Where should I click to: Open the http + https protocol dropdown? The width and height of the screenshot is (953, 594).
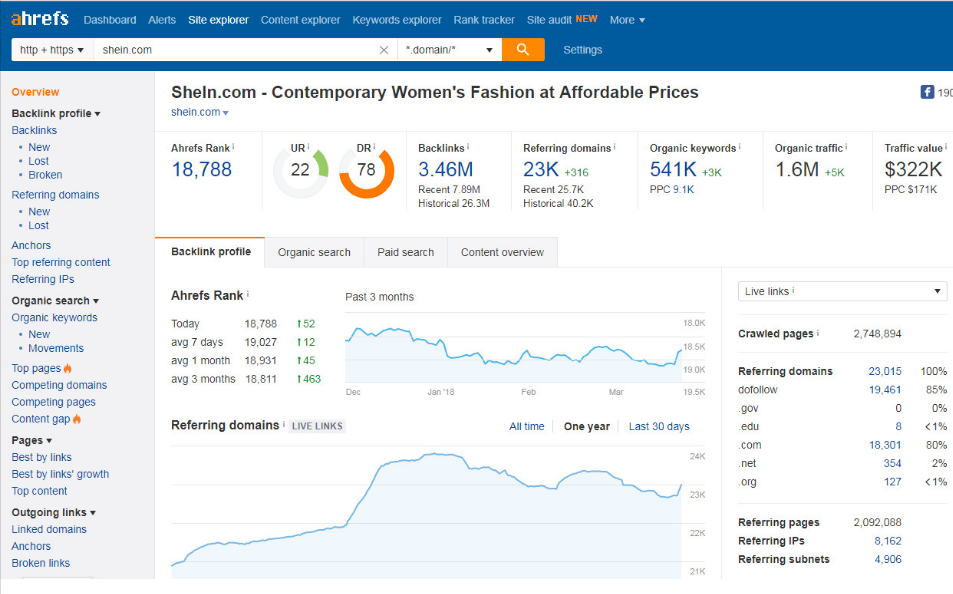pos(52,50)
